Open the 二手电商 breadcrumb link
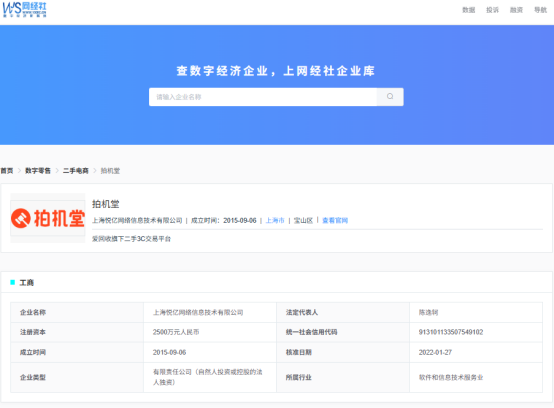 76,171
